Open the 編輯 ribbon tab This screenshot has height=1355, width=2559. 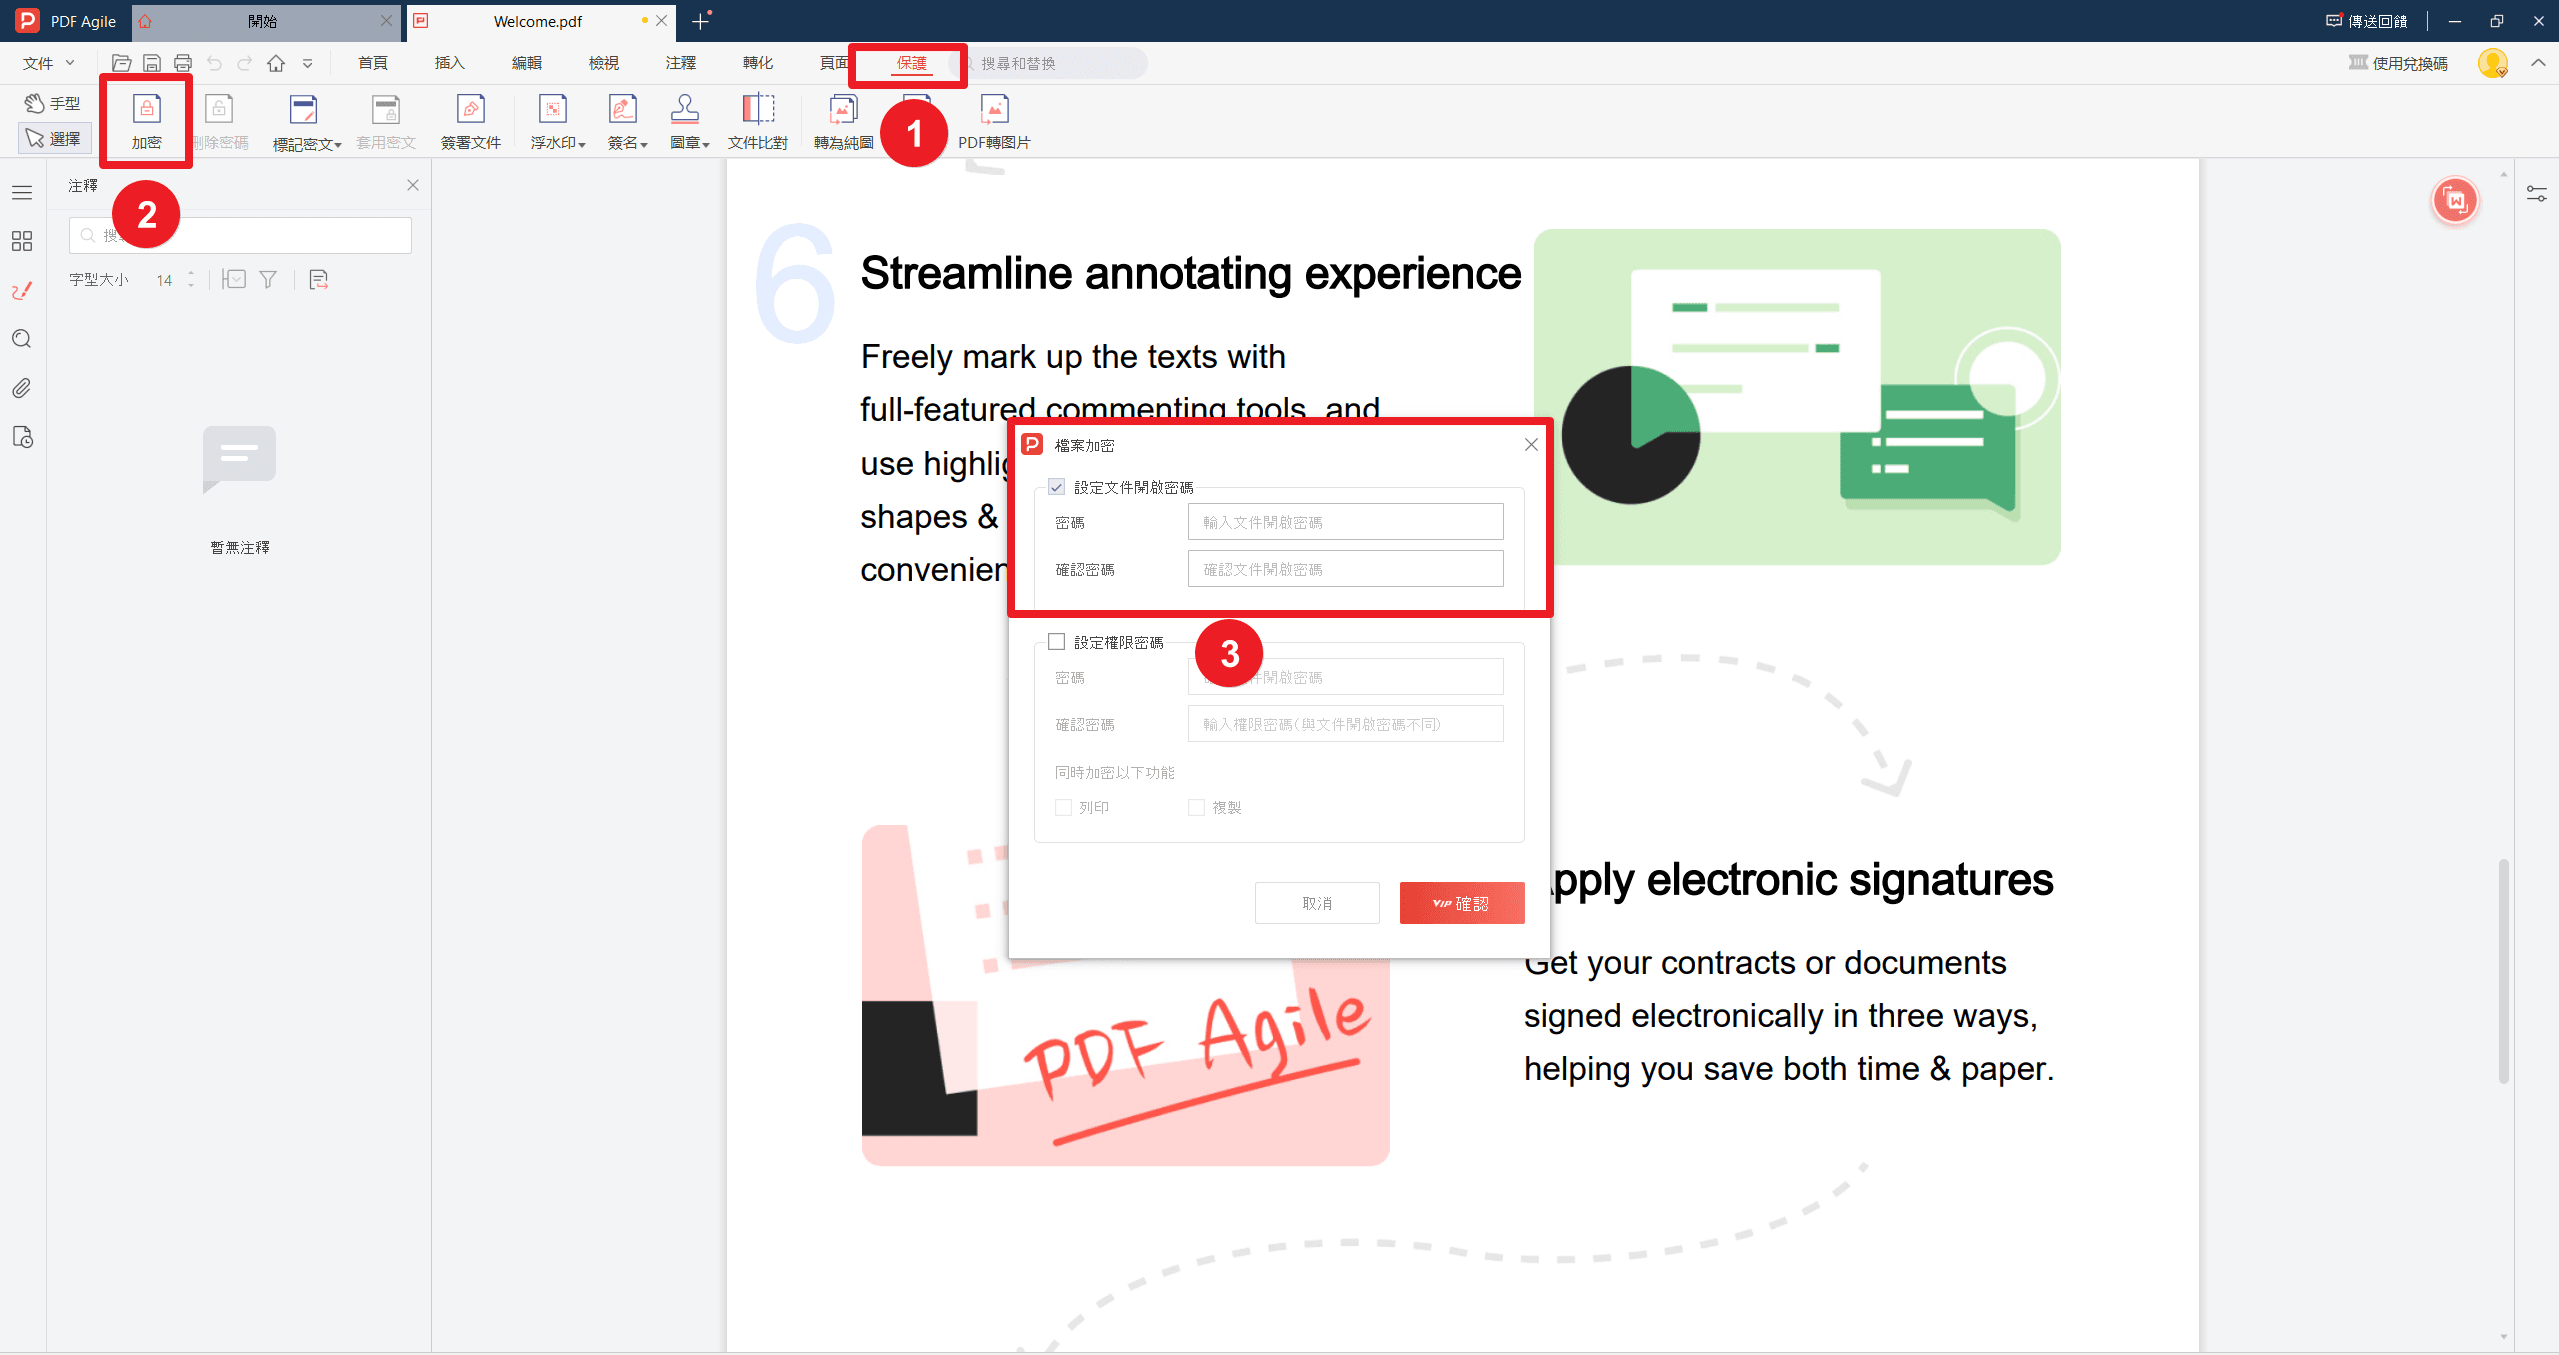[527, 63]
